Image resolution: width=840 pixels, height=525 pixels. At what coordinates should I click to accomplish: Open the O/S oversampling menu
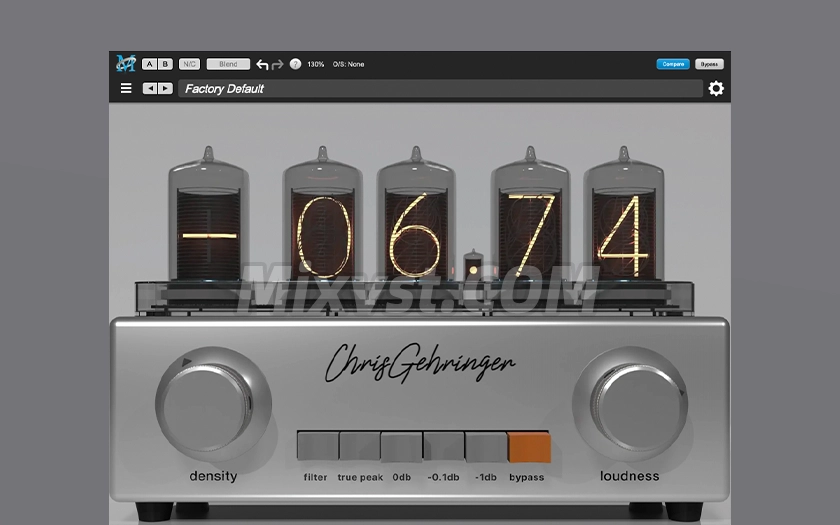pos(349,64)
